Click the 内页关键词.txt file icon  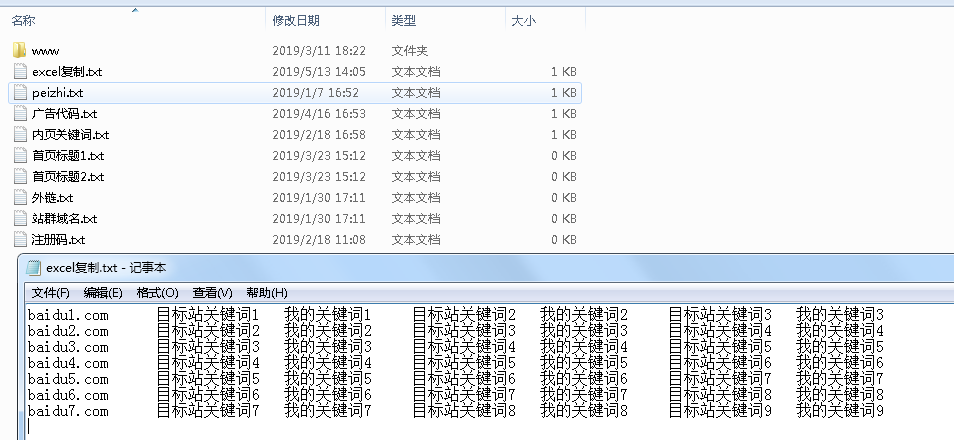pos(20,134)
